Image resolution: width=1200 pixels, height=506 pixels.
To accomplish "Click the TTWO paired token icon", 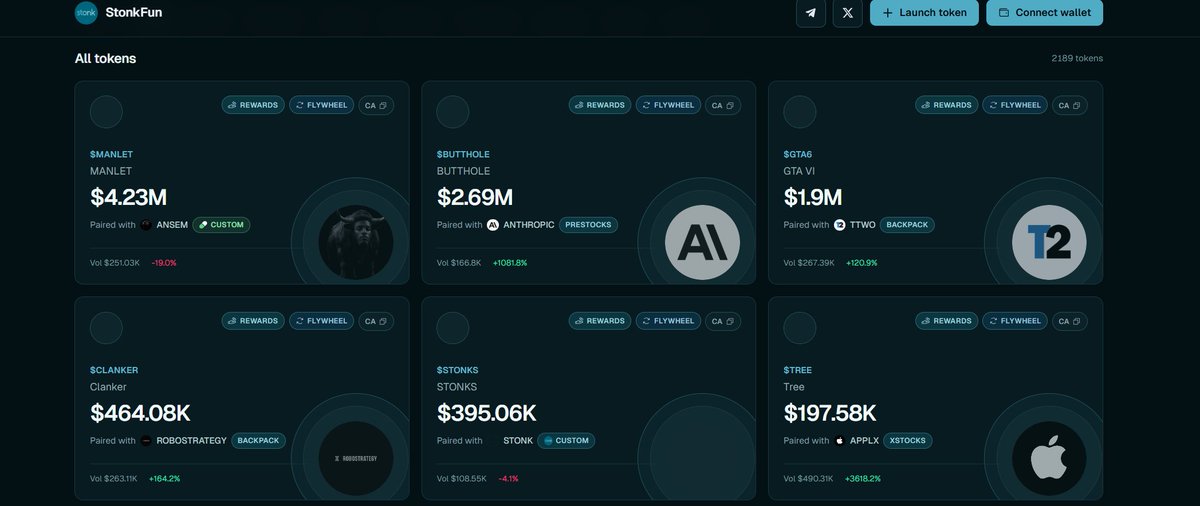I will click(x=840, y=225).
